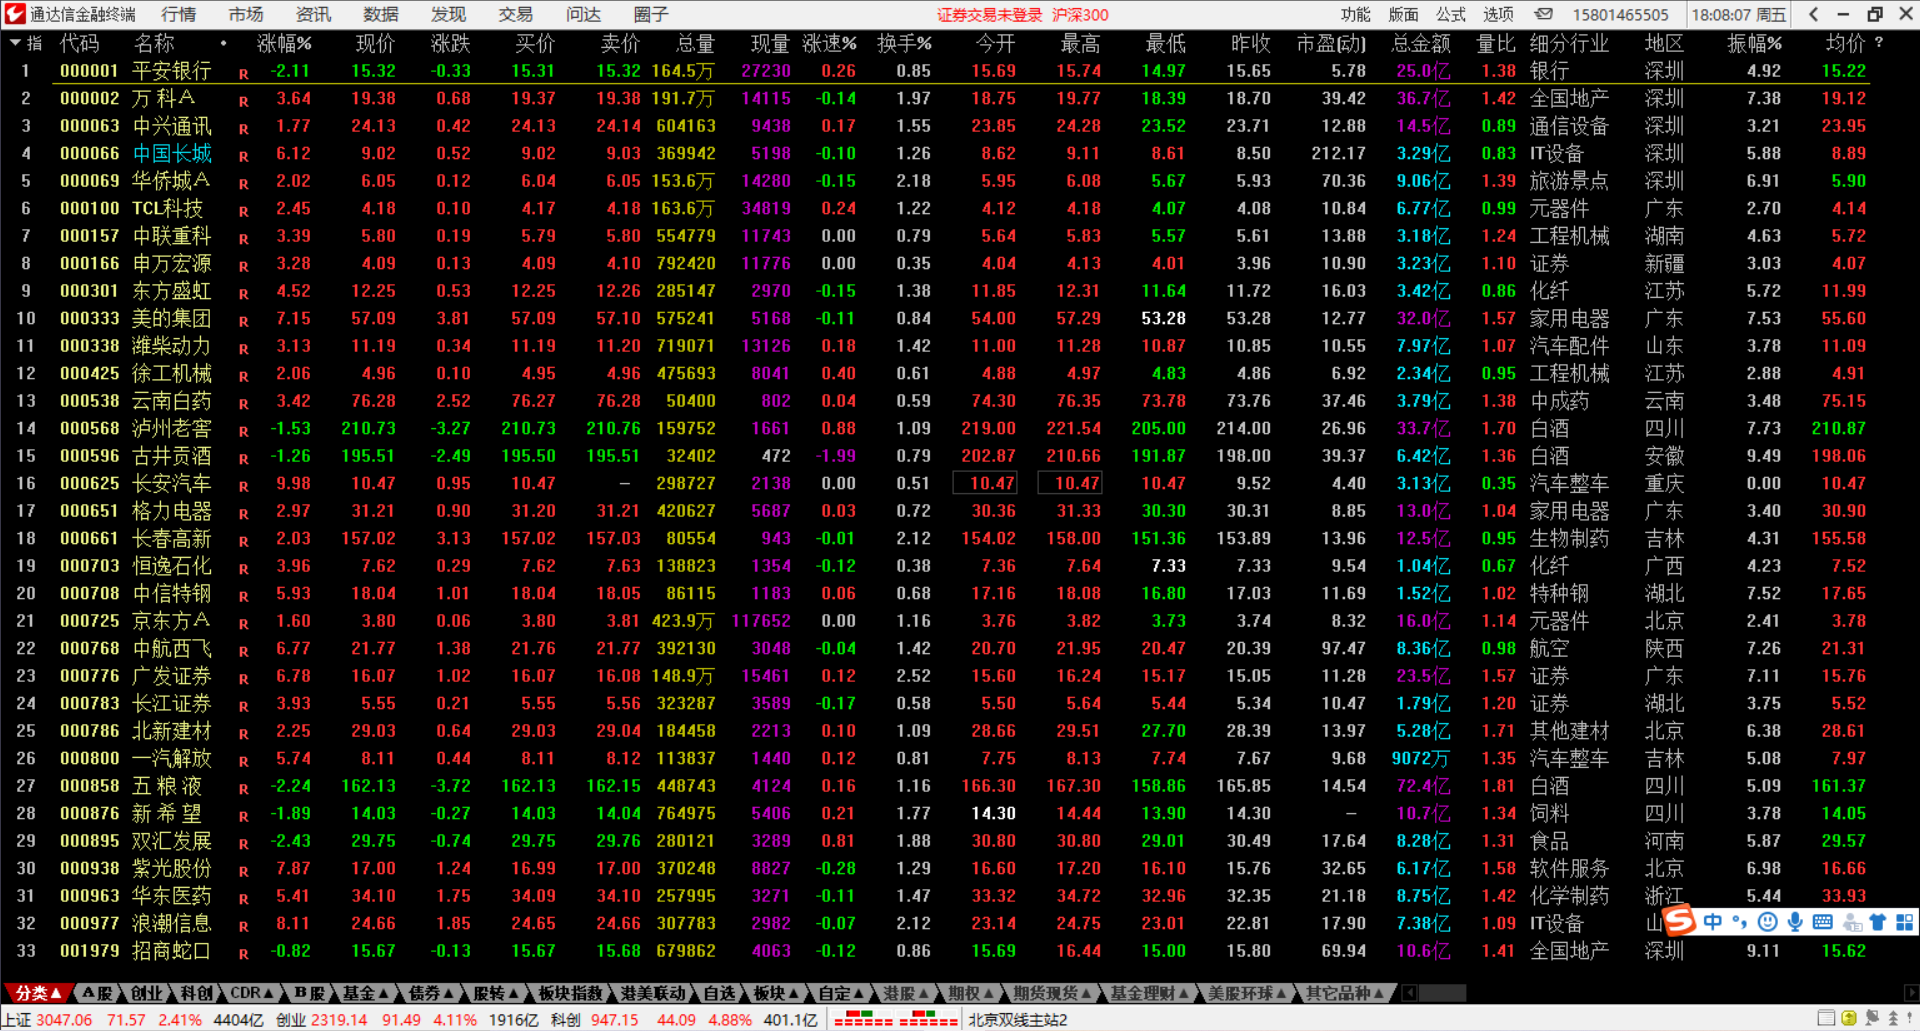The width and height of the screenshot is (1920, 1031).
Task: Click the 公式 button in title bar
Action: click(x=1451, y=14)
